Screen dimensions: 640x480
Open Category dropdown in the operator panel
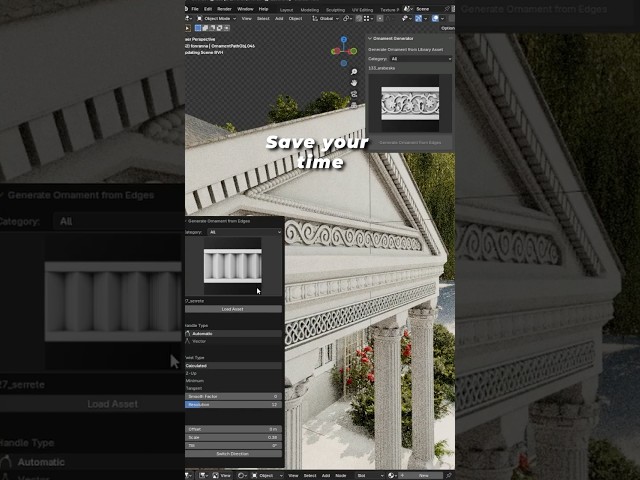pos(245,232)
